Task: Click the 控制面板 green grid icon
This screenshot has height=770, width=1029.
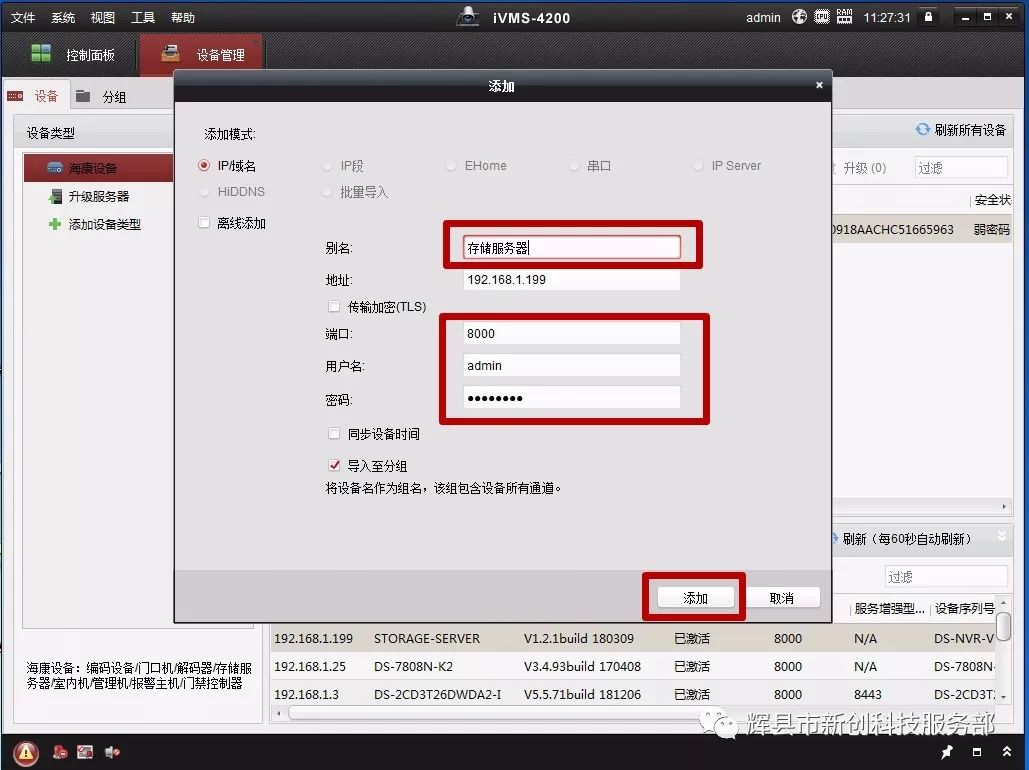Action: (x=41, y=53)
